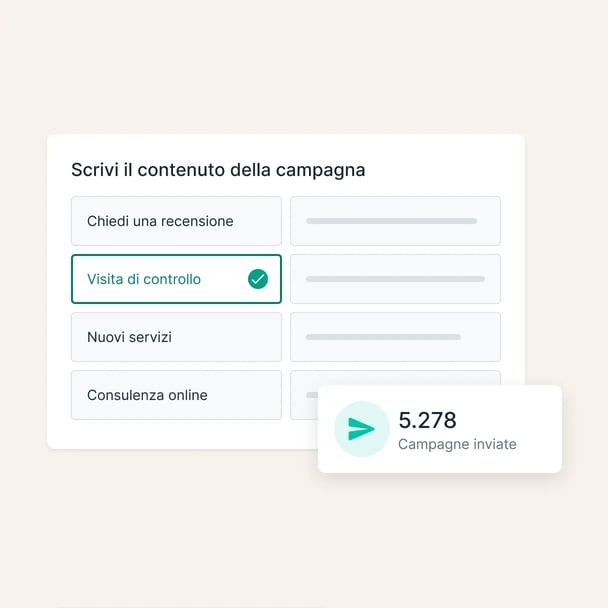This screenshot has height=608, width=608.
Task: Choose the "Nuovi servizi" campaign option
Action: tap(176, 337)
